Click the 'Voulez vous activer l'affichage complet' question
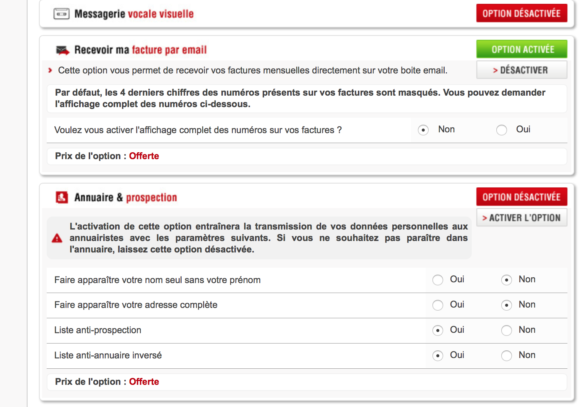585x407 pixels. 198,130
